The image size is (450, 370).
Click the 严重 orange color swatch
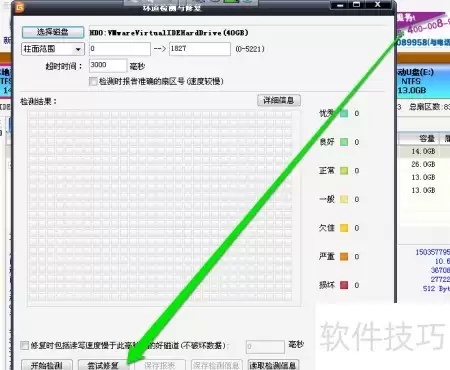coord(344,256)
